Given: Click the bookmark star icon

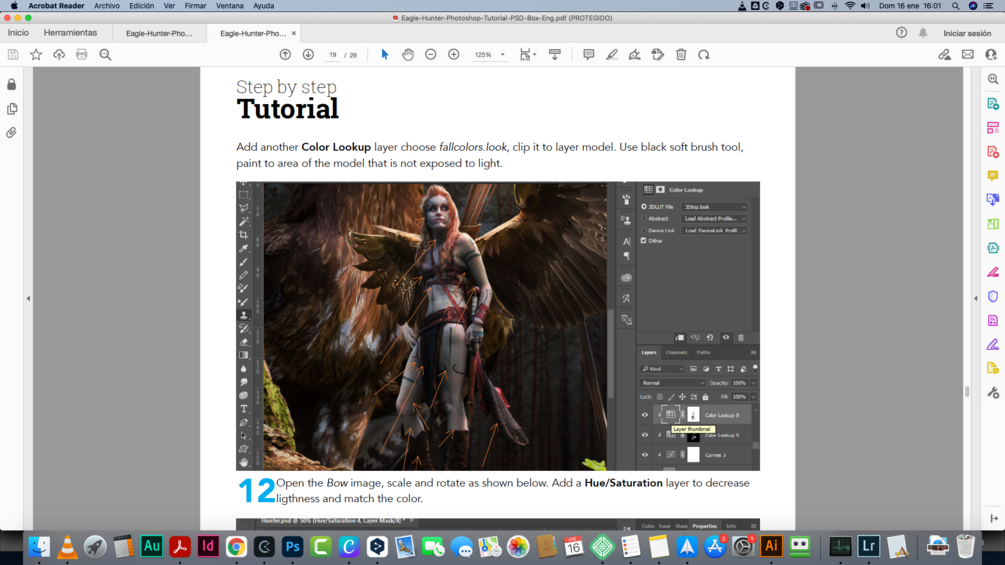Looking at the screenshot, I should click(x=36, y=54).
